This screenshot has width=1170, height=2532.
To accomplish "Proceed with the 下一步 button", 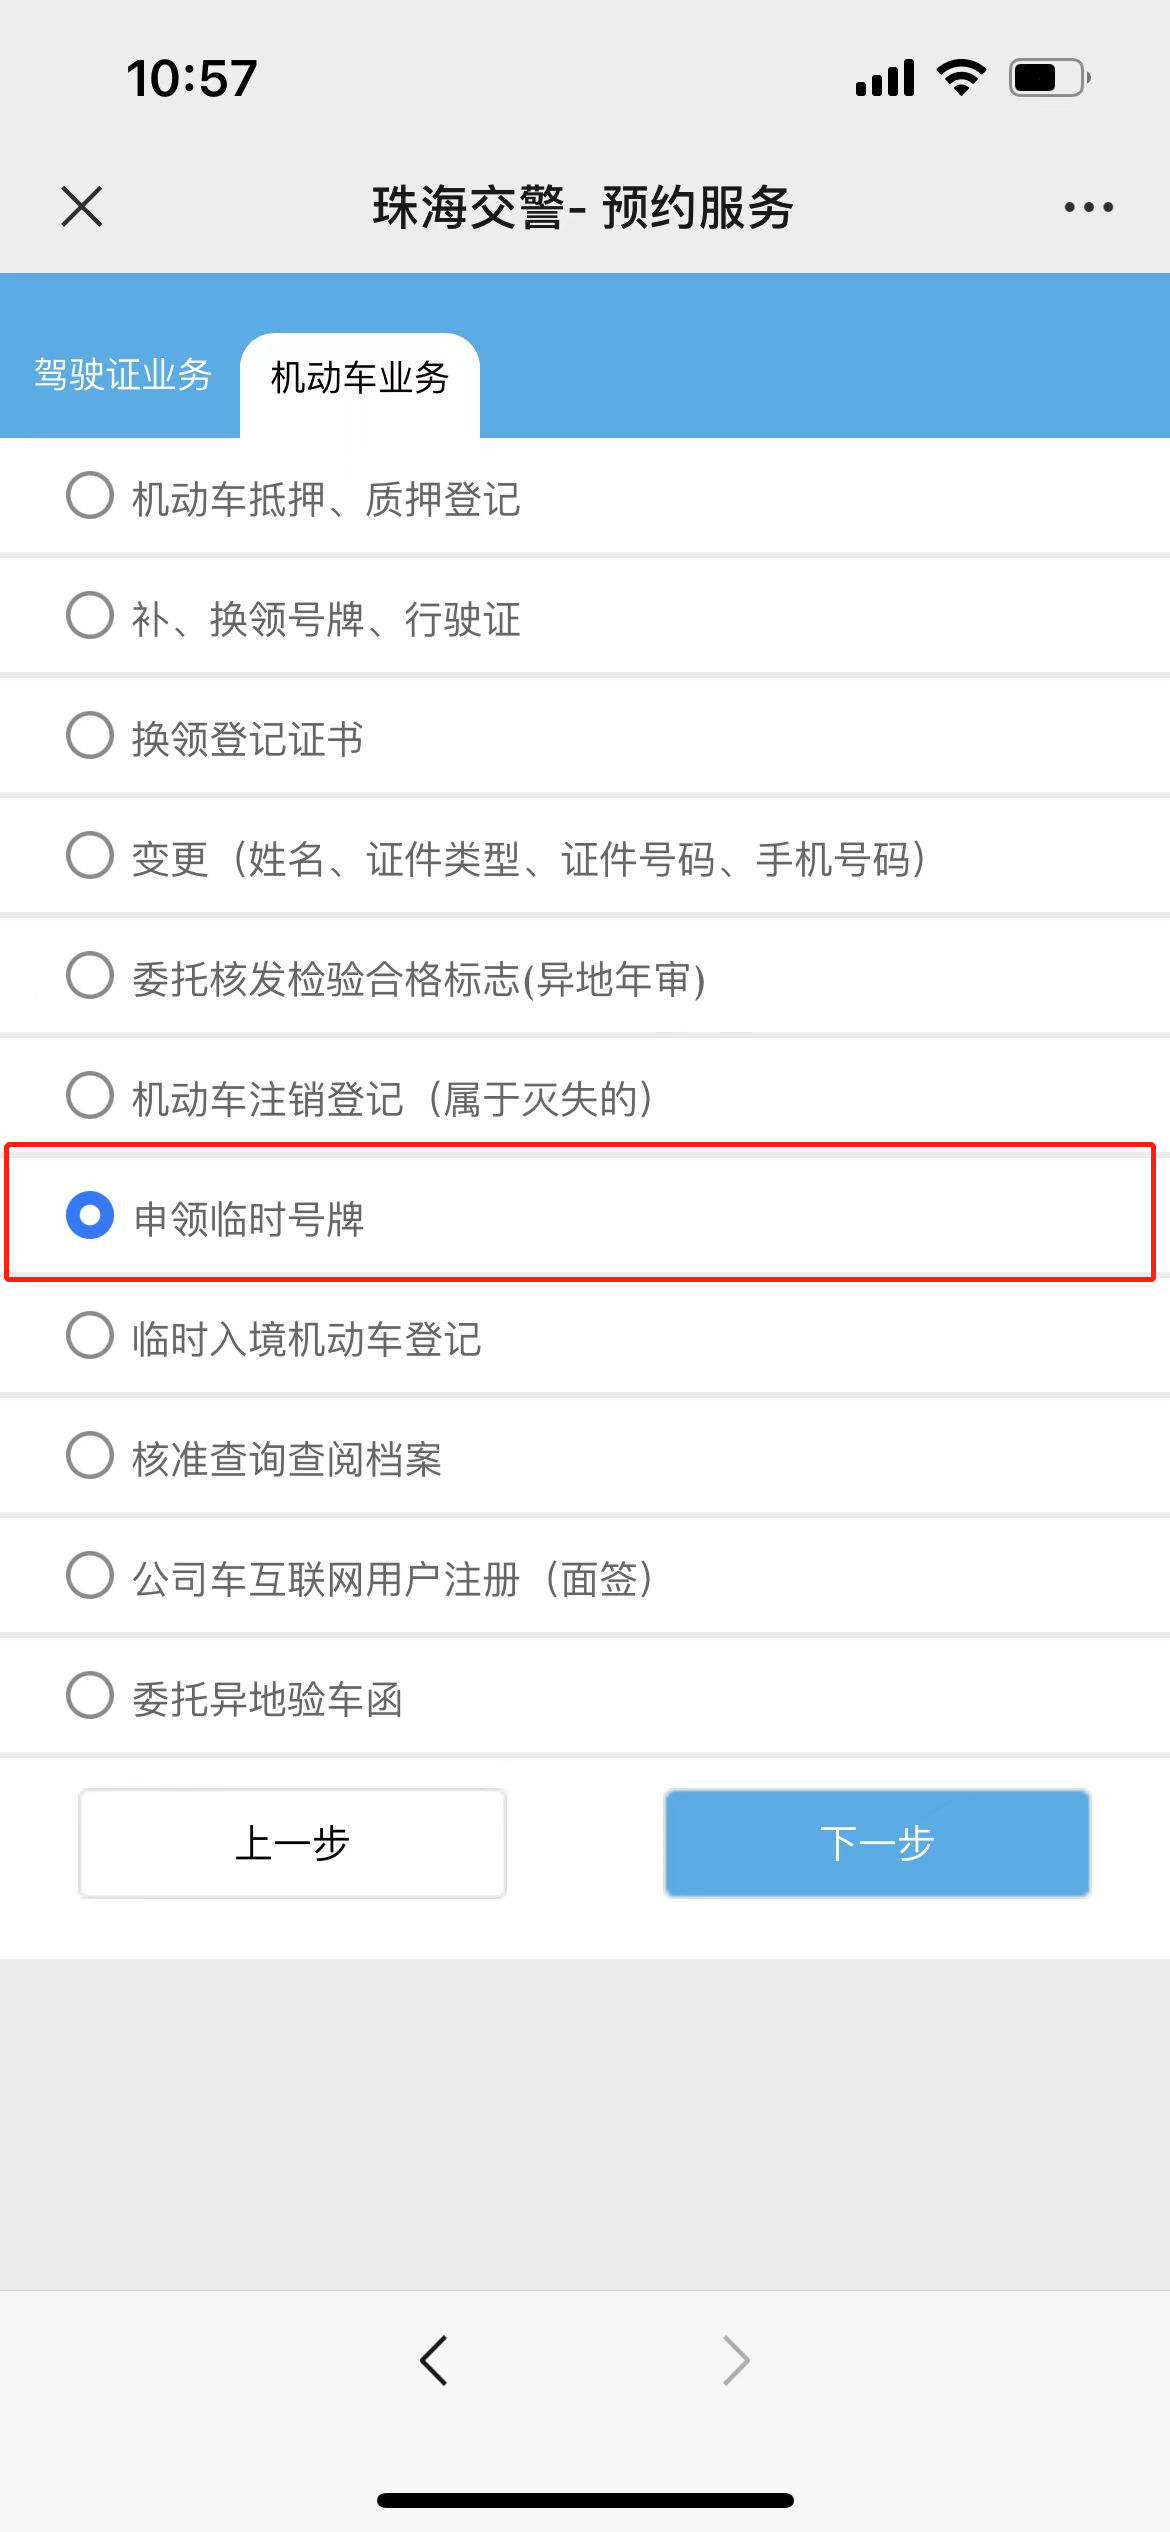I will [x=877, y=1842].
